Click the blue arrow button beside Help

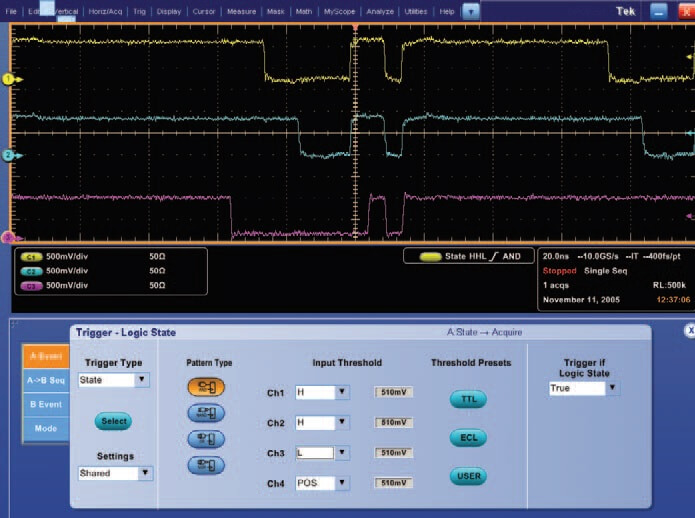point(470,10)
